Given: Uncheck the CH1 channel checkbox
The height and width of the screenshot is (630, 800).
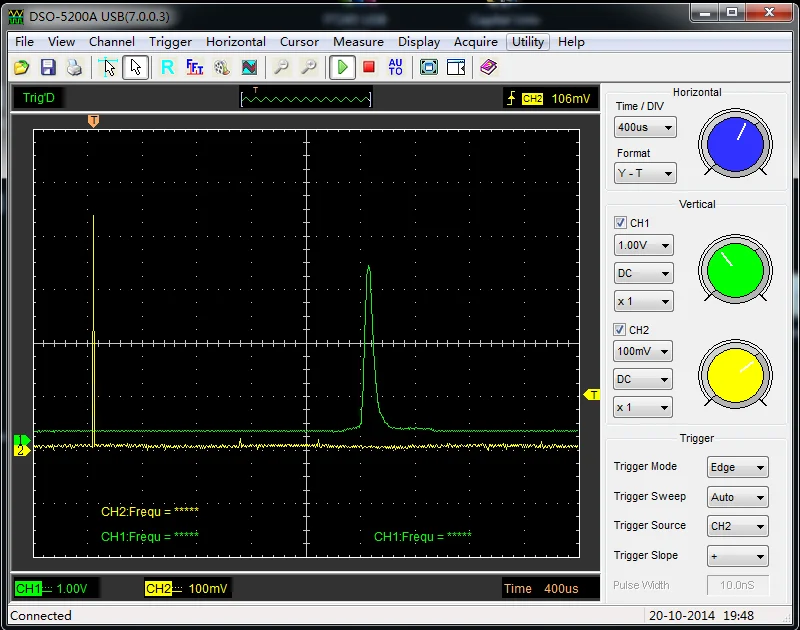Looking at the screenshot, I should 621,223.
